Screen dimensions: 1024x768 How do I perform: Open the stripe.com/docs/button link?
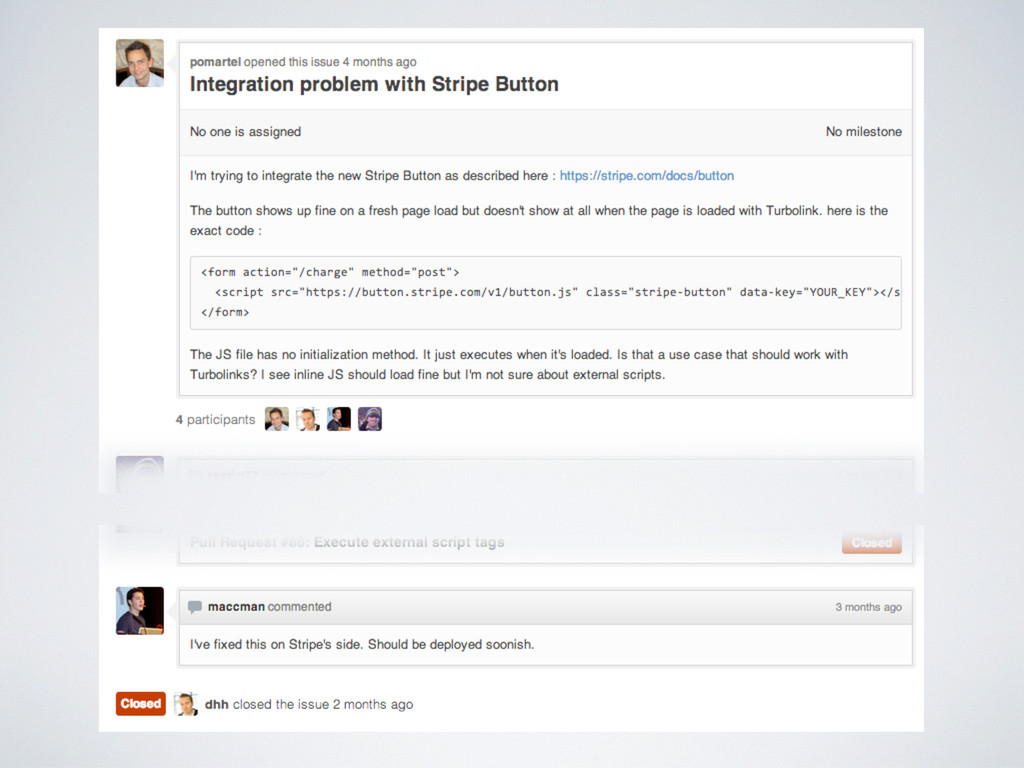(647, 176)
